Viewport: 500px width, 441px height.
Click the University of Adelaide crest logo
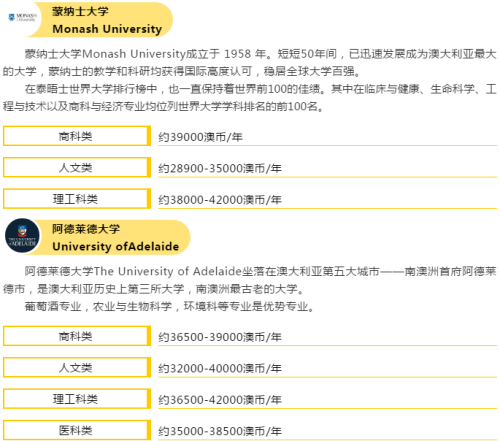pos(22,236)
